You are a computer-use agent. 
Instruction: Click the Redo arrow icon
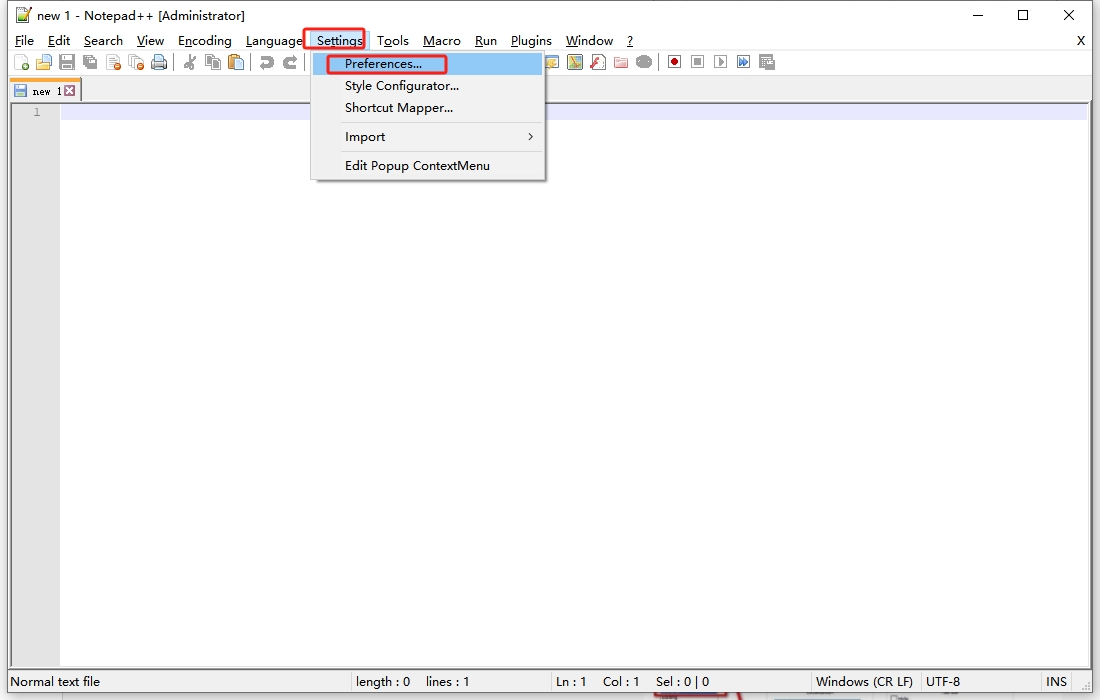point(289,62)
